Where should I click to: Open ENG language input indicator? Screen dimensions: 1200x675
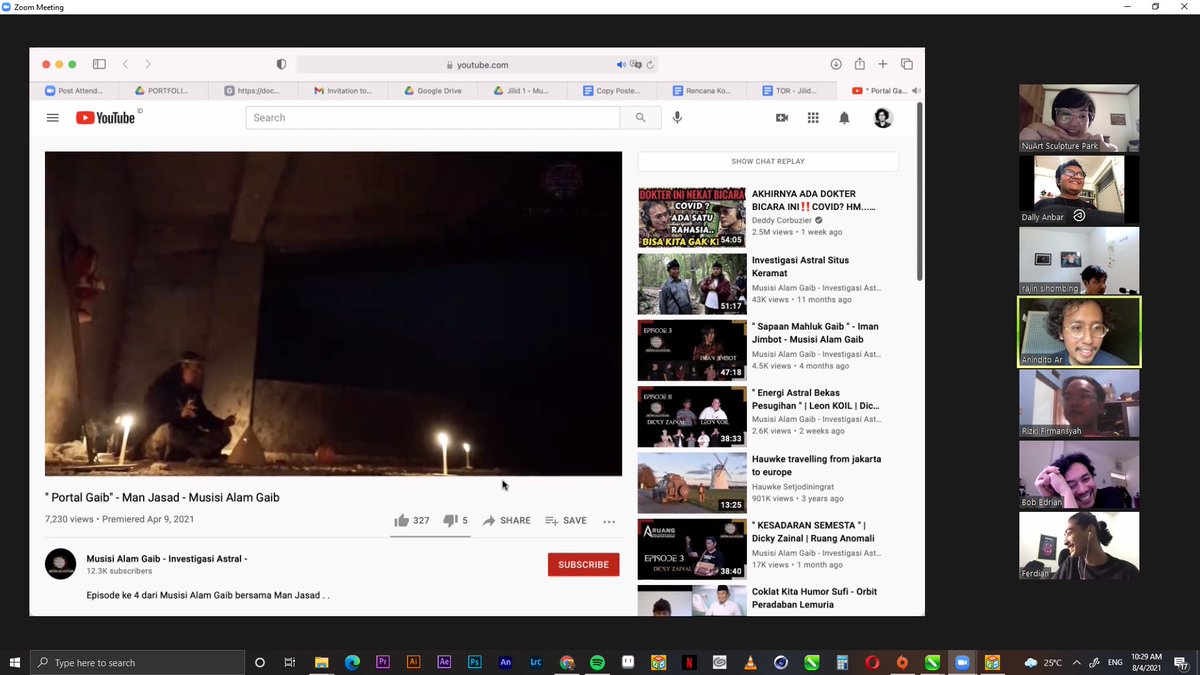pyautogui.click(x=1115, y=662)
